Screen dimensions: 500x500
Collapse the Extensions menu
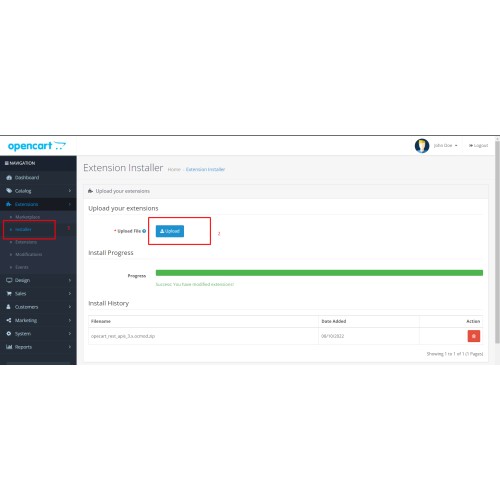pos(38,204)
